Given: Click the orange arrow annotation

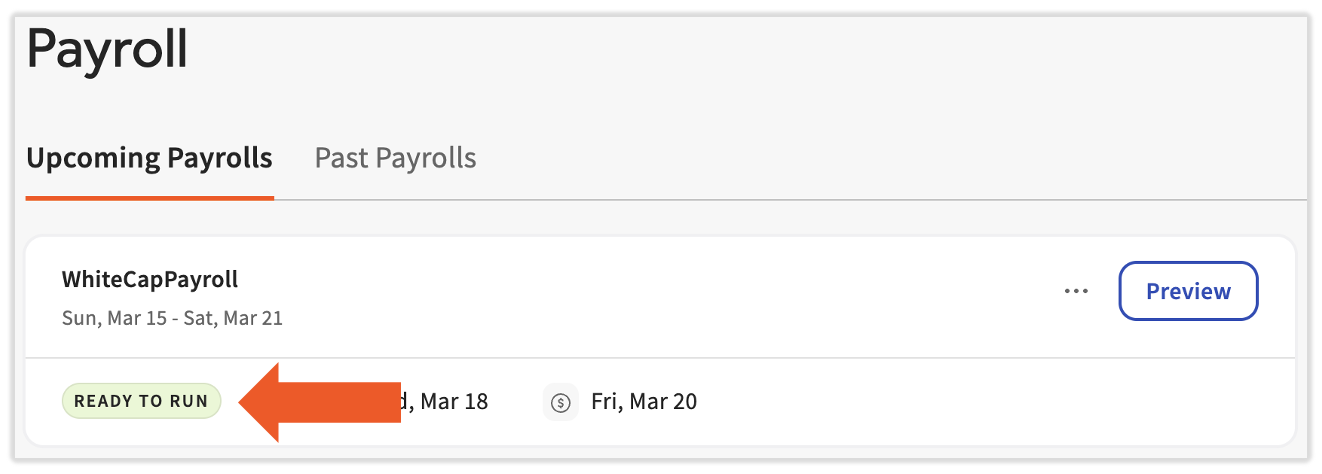Looking at the screenshot, I should click(x=330, y=402).
